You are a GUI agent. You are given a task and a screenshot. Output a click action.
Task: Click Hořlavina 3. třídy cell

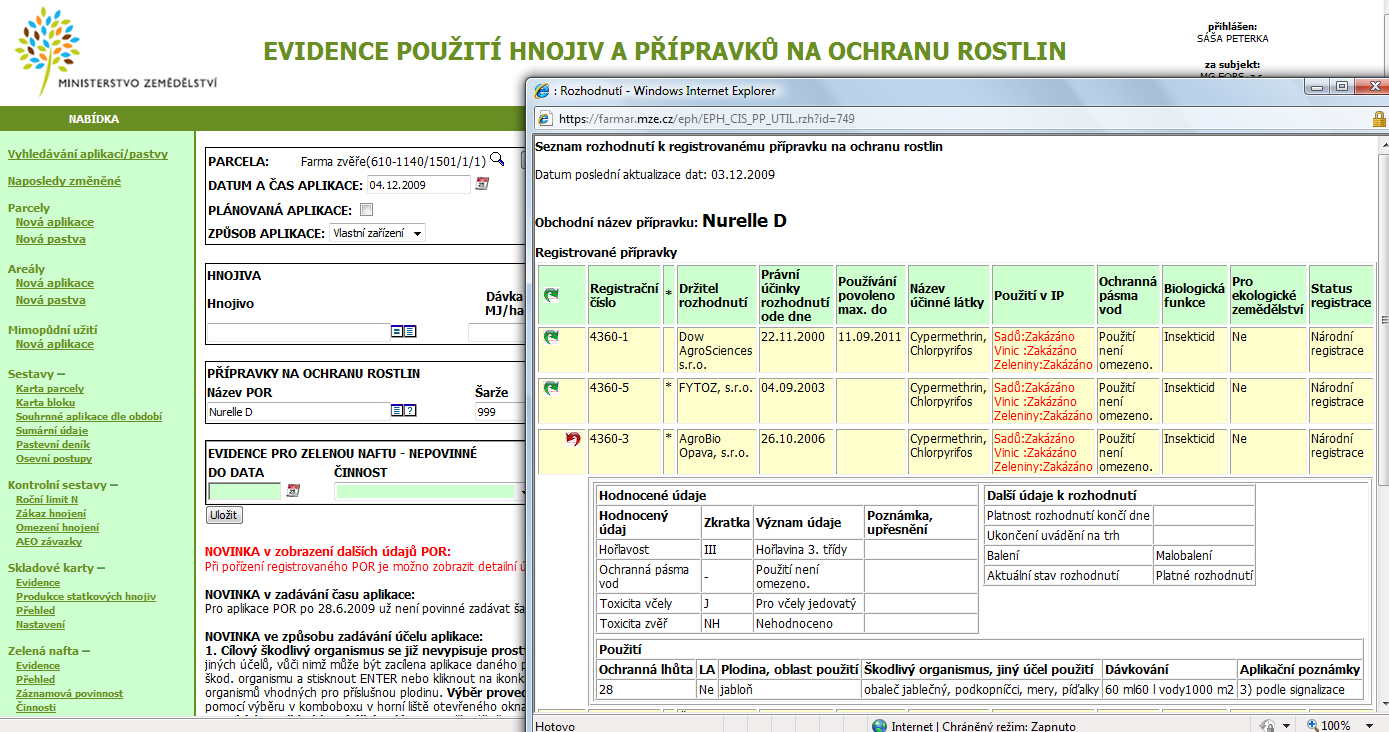point(808,550)
